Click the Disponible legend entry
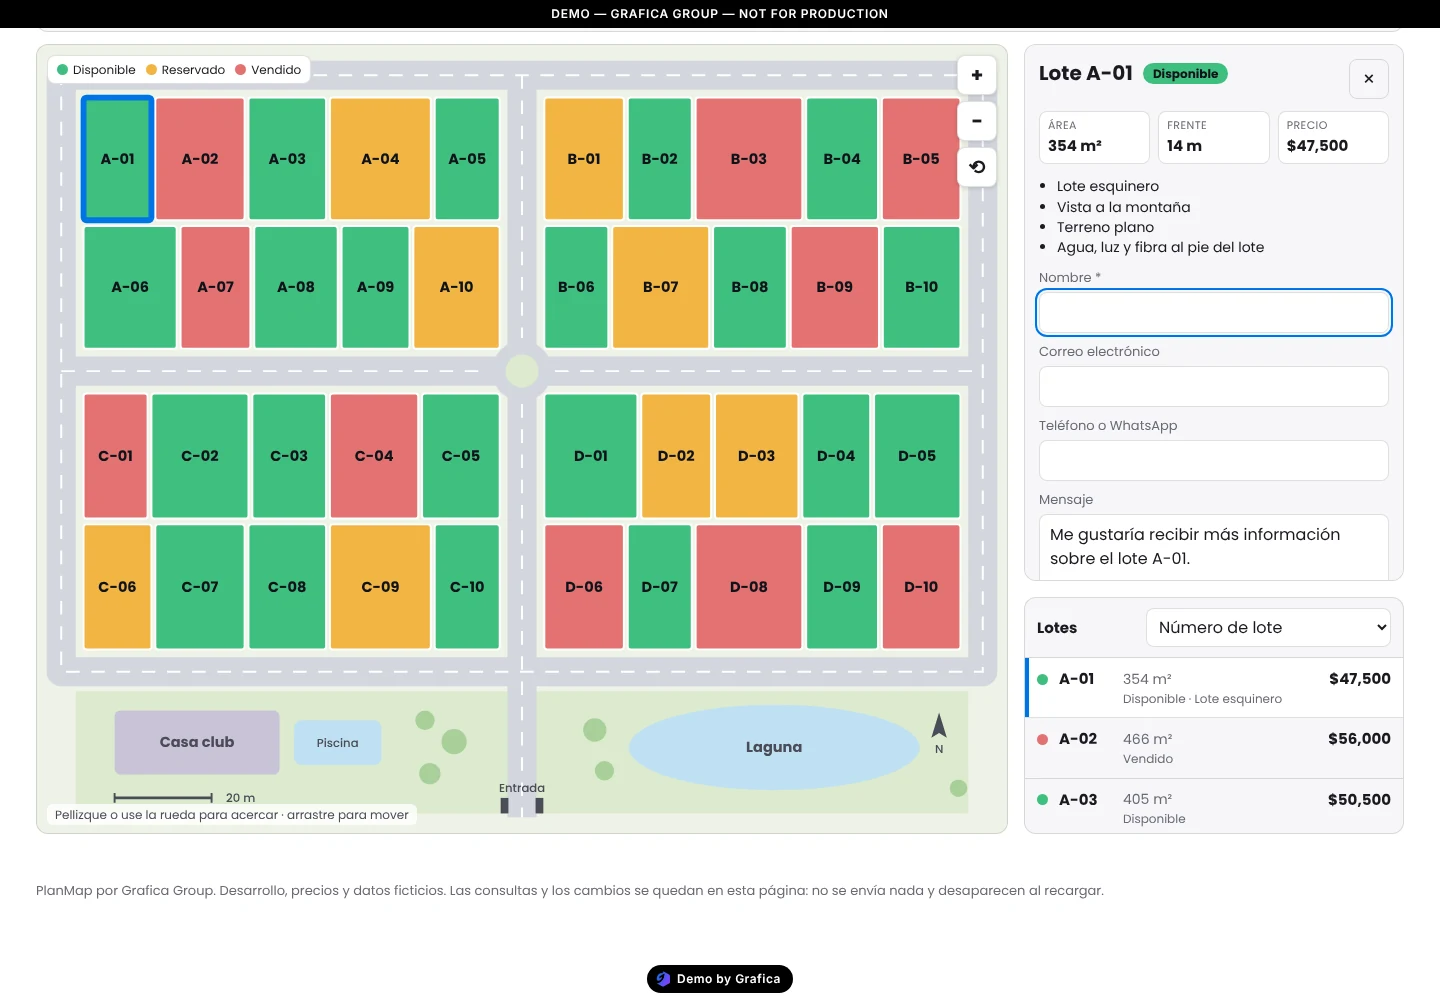This screenshot has width=1440, height=1000. tap(96, 70)
